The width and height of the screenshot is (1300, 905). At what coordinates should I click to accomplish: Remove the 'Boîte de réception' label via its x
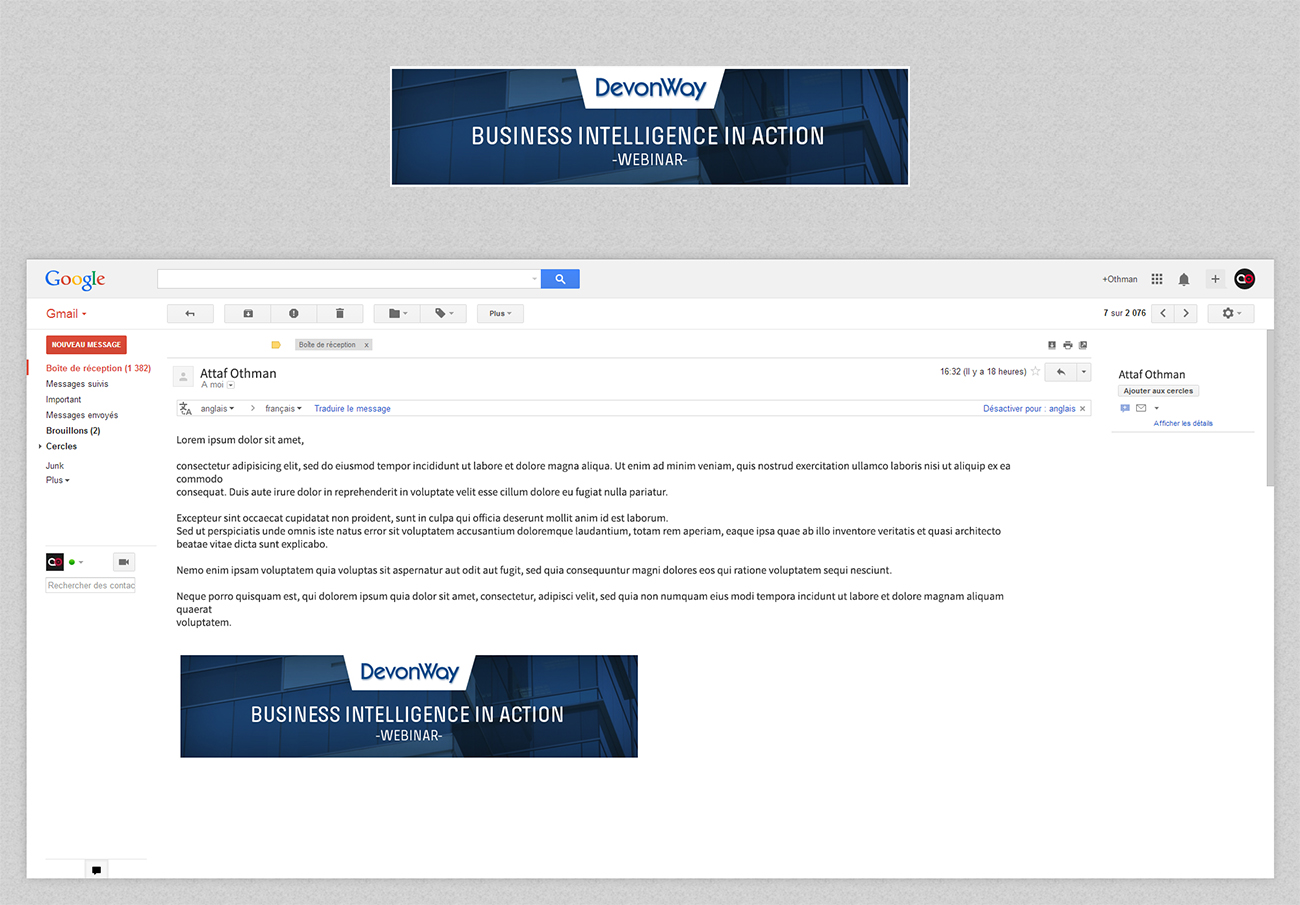tap(366, 345)
